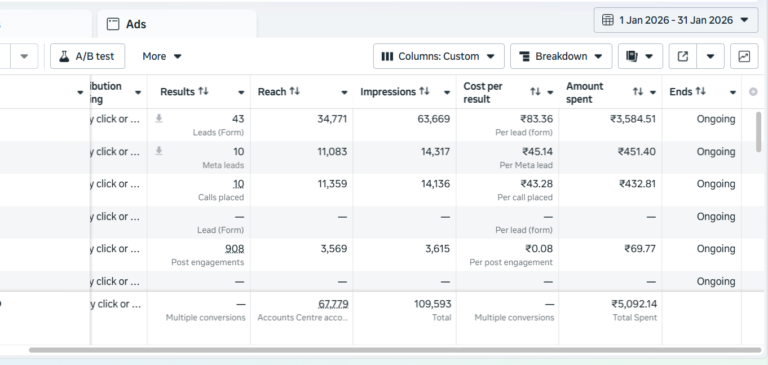Open Columns: Custom dropdown

tap(438, 56)
